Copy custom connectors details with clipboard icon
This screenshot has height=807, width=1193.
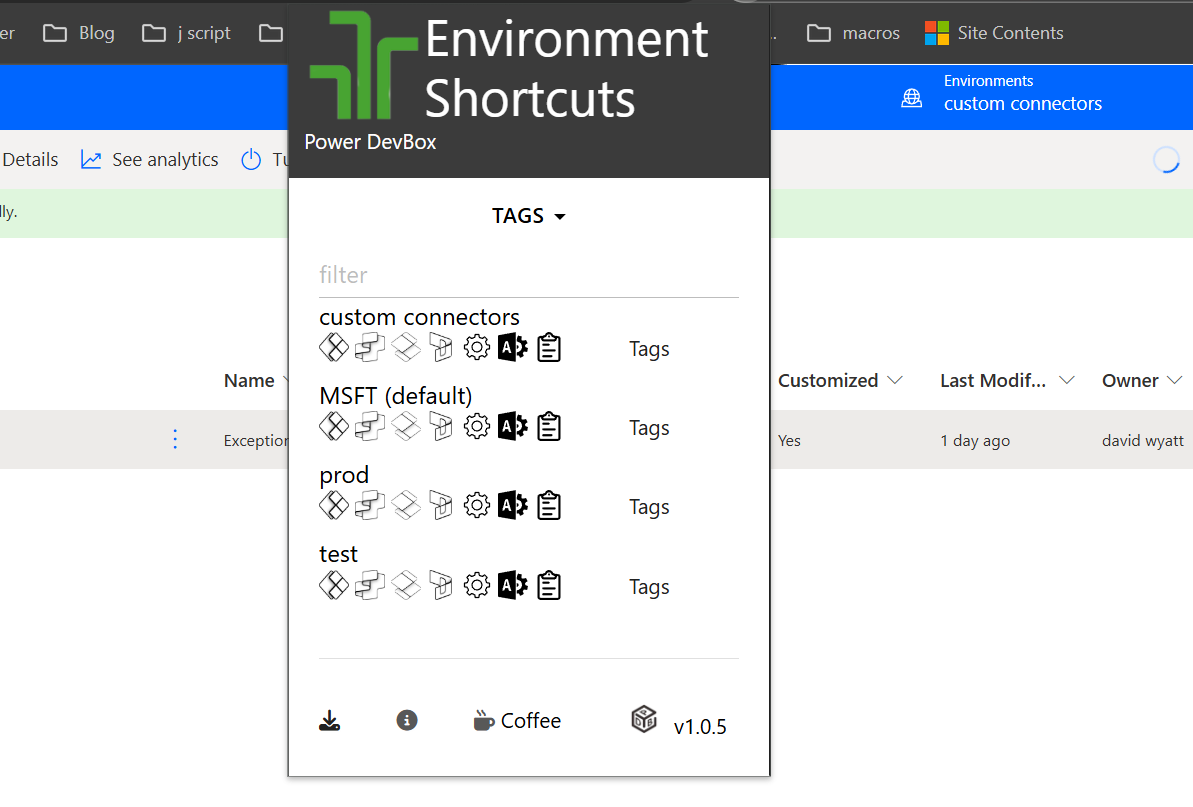click(549, 348)
